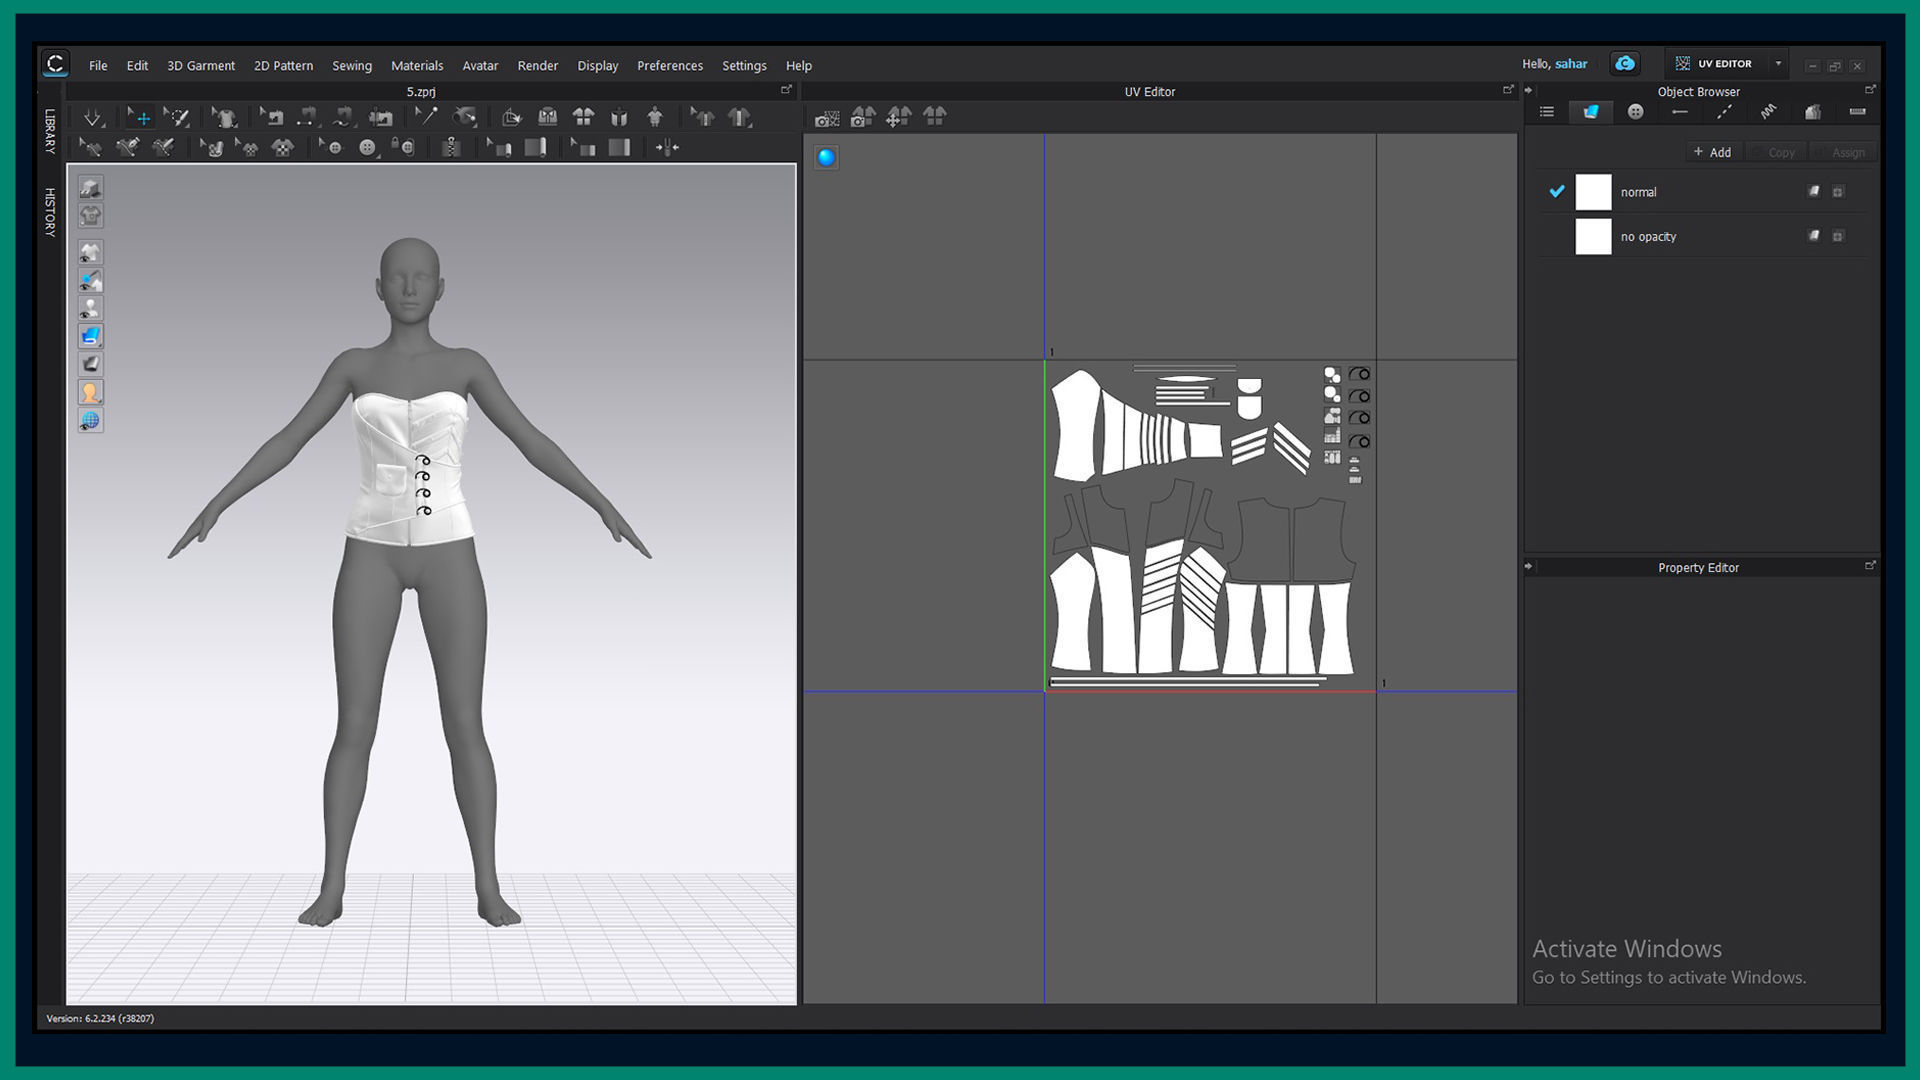
Task: Open the Preferences menu
Action: pyautogui.click(x=670, y=65)
